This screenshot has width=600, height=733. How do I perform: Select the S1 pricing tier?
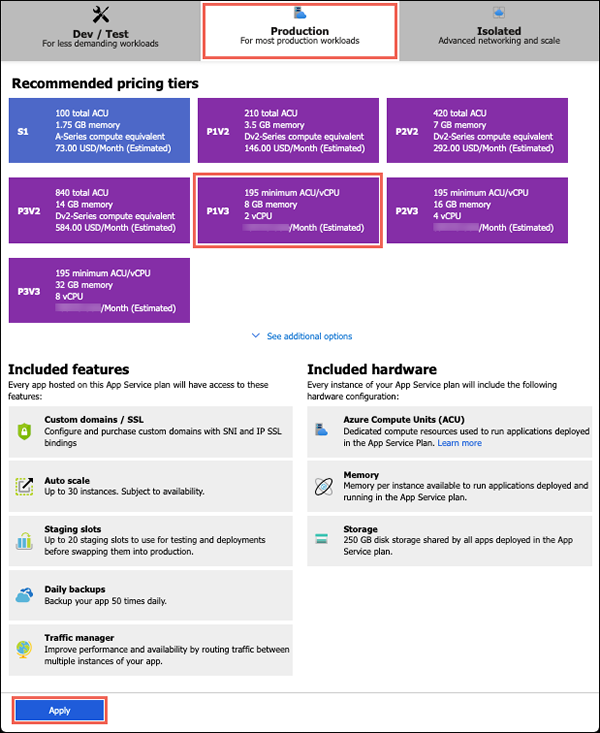[98, 130]
